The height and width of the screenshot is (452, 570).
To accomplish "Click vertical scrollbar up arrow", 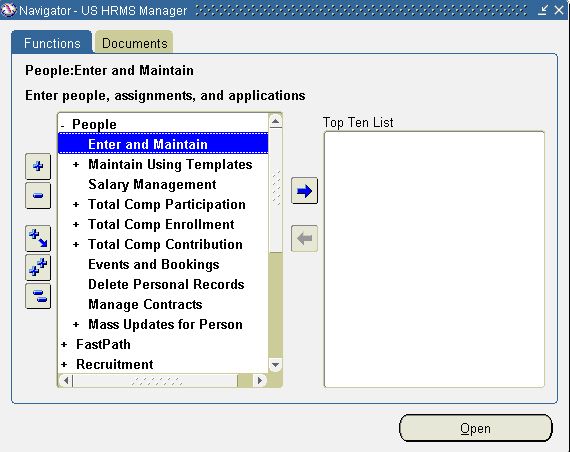I will coord(275,121).
